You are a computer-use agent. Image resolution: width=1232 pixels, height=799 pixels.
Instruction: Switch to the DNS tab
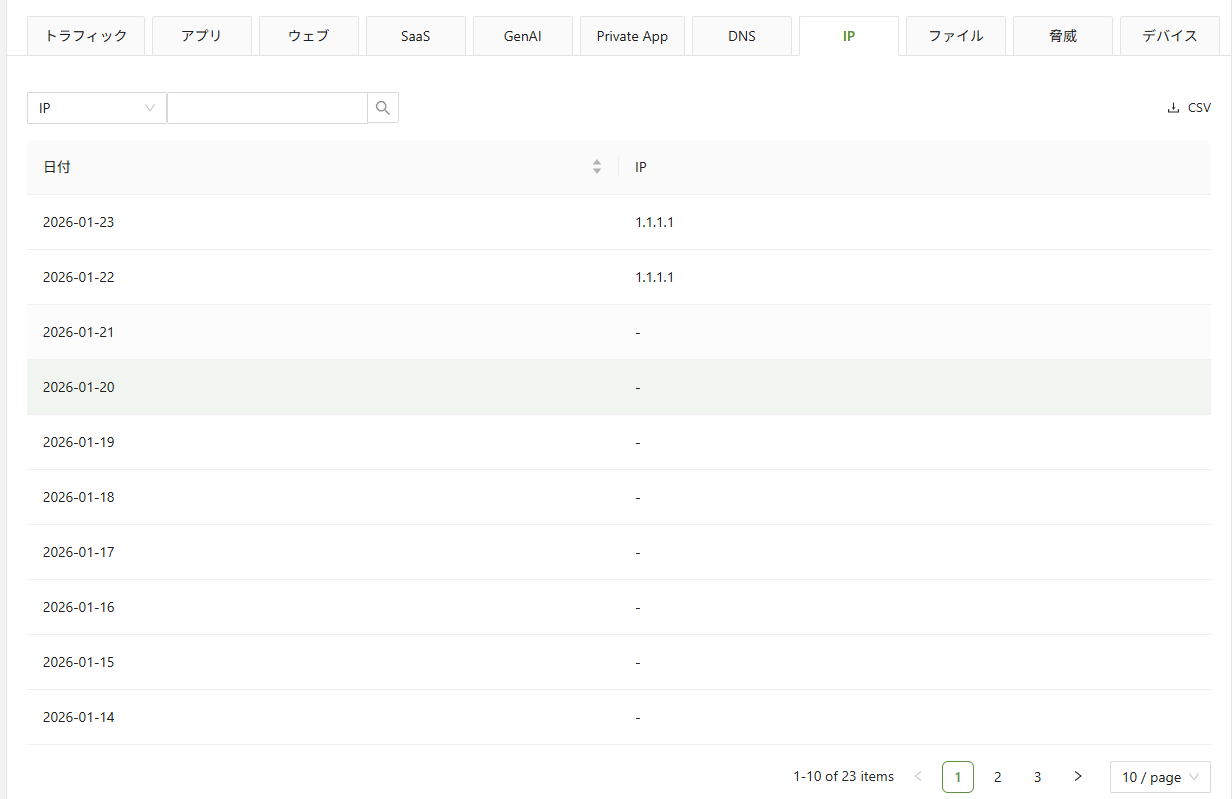click(x=741, y=36)
